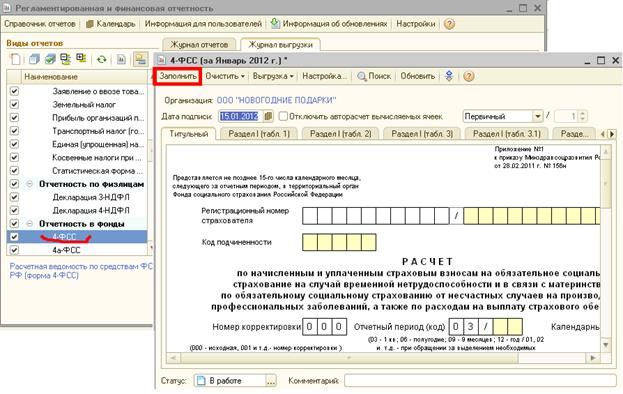Toggle checkbox for Транспортный налог
The image size is (623, 394).
click(14, 131)
